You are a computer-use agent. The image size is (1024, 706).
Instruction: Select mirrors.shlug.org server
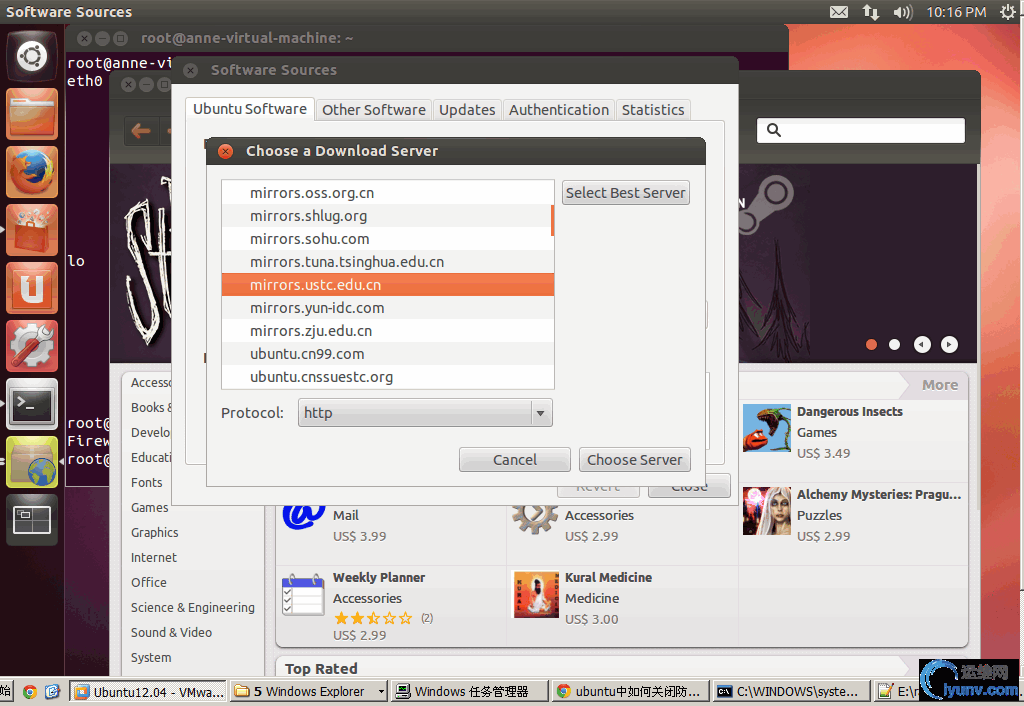[x=388, y=216]
